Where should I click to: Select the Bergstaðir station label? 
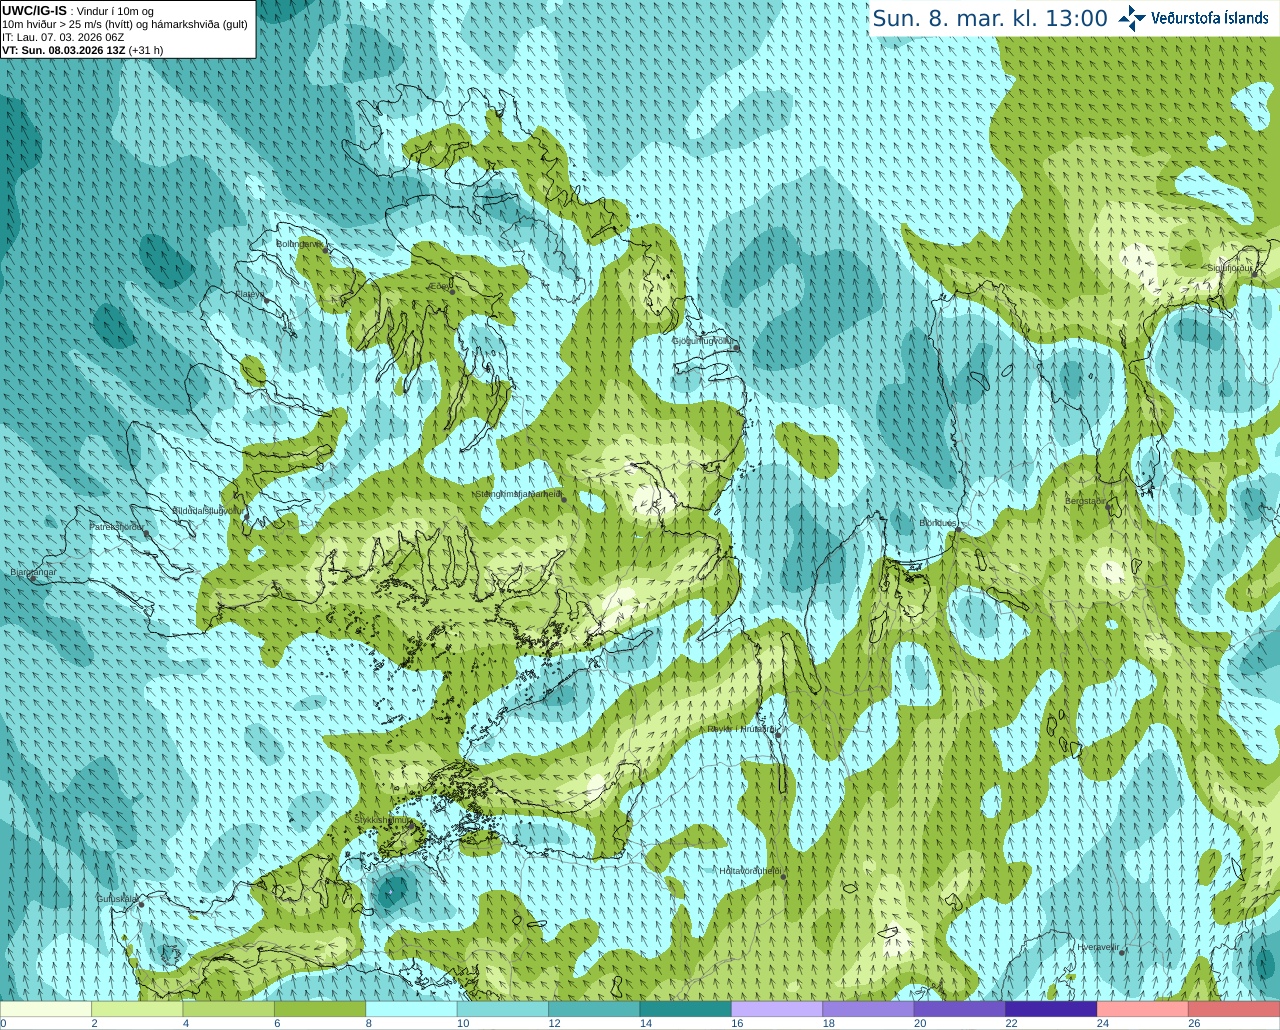click(1085, 501)
